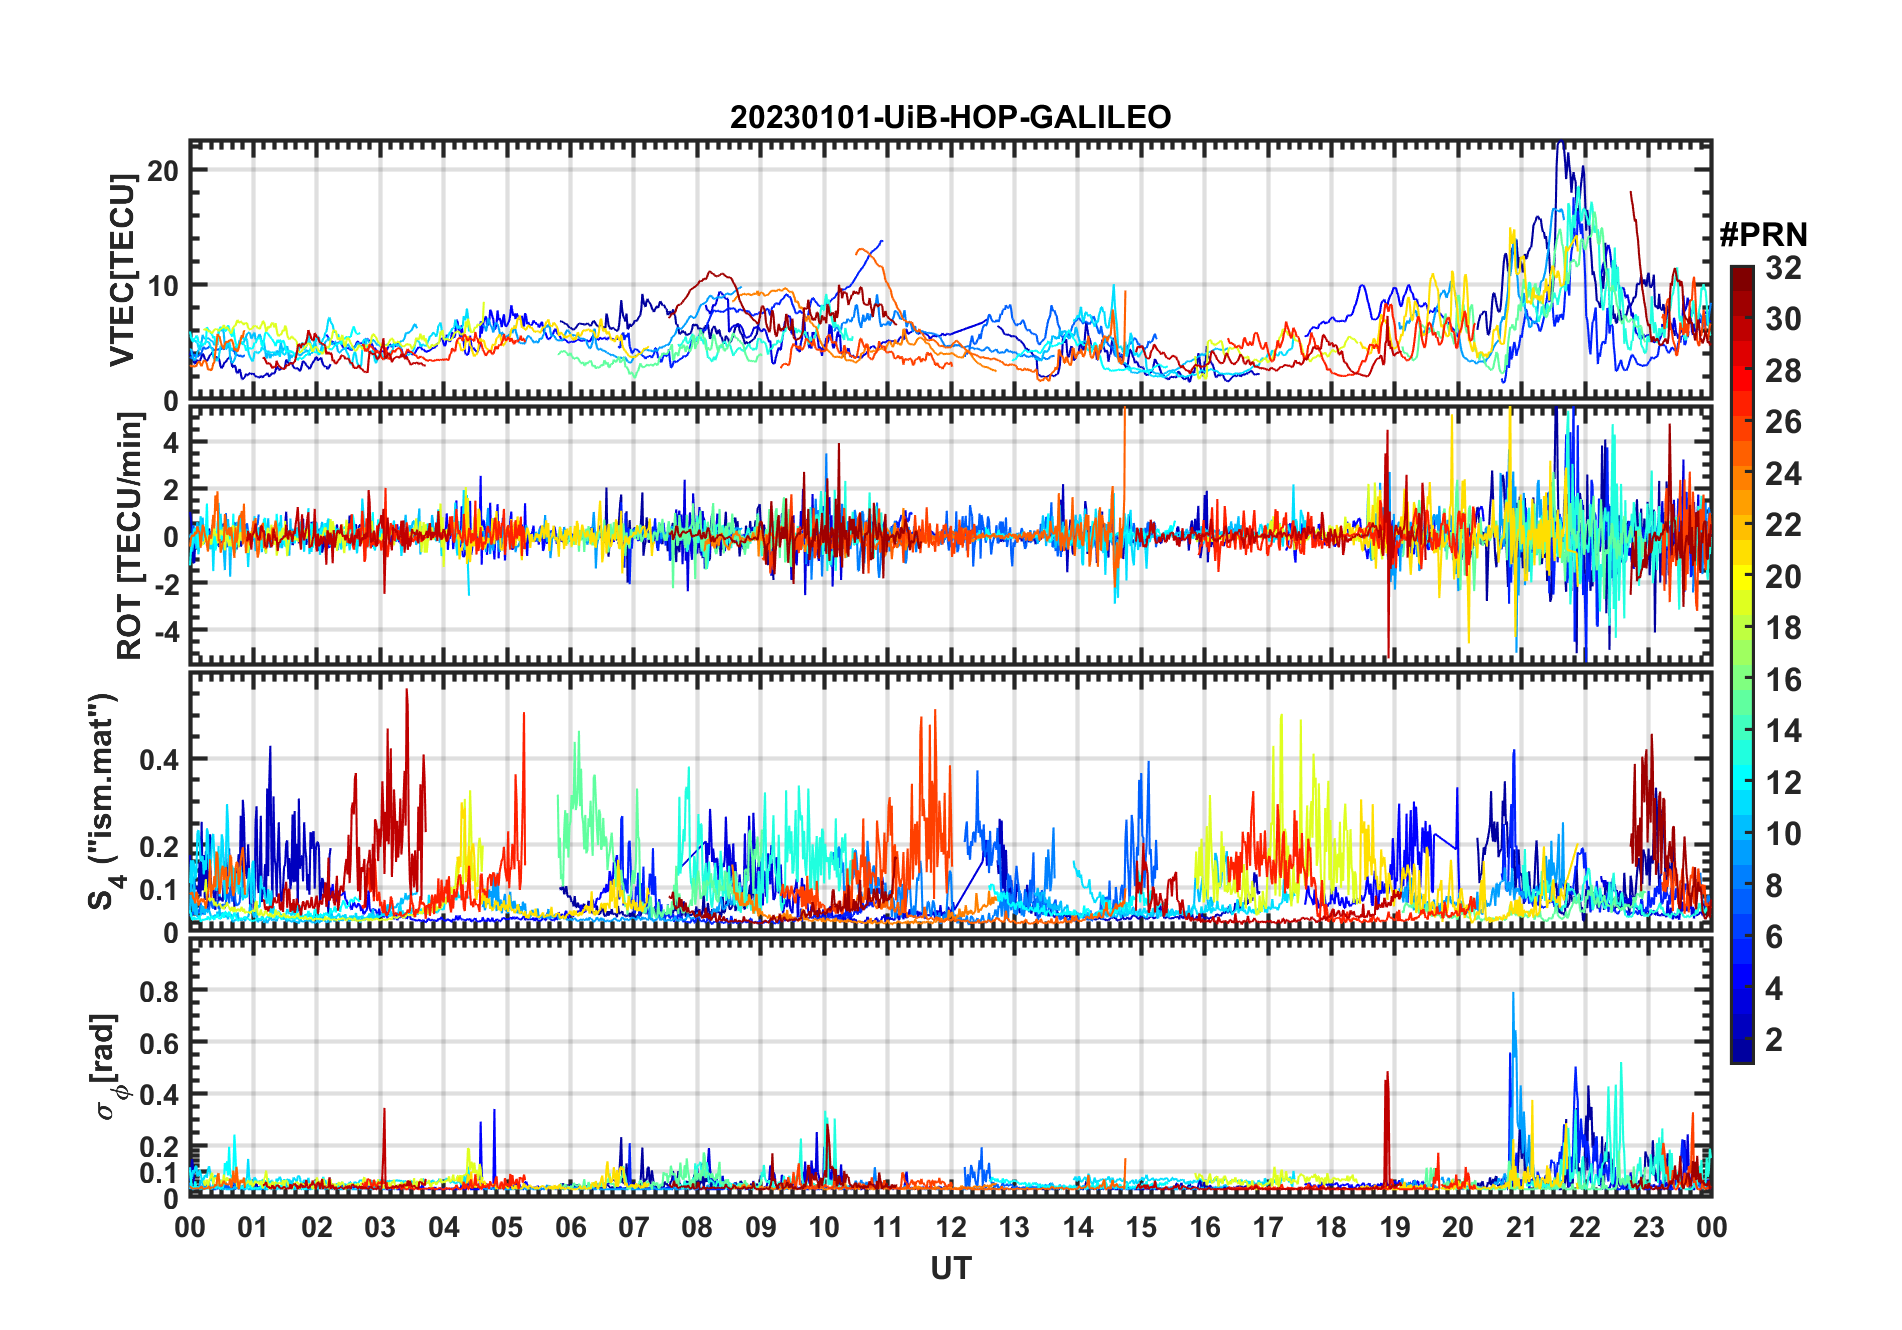Click x-axis tick label 04

pyautogui.click(x=444, y=1228)
